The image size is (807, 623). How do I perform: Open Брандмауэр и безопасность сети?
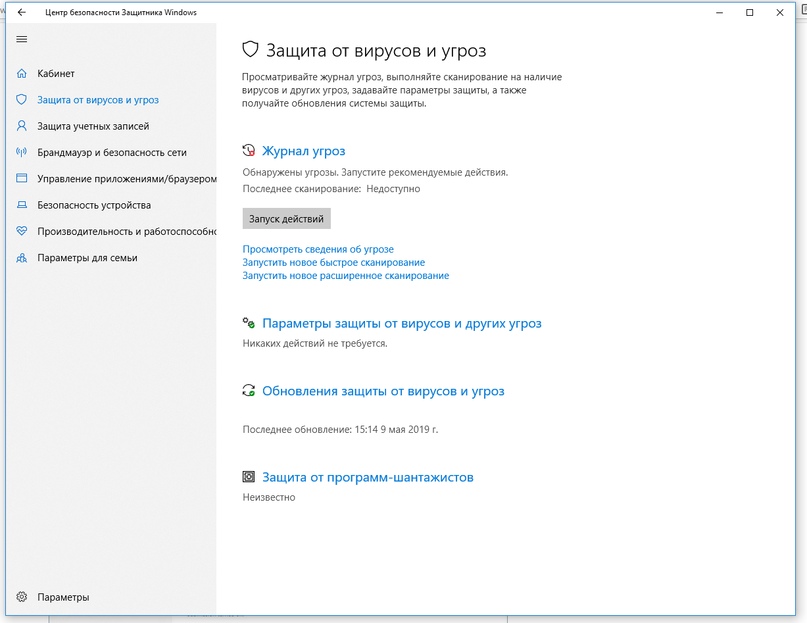coord(112,152)
